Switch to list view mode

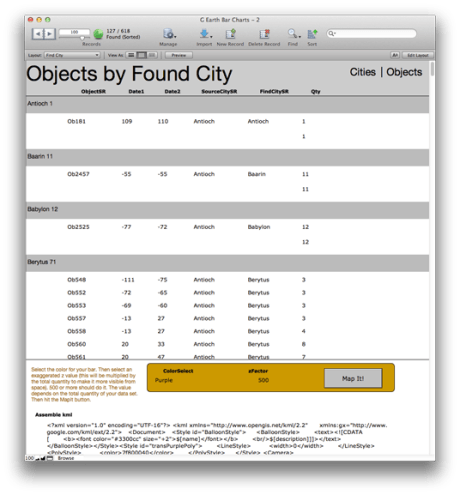pos(142,55)
